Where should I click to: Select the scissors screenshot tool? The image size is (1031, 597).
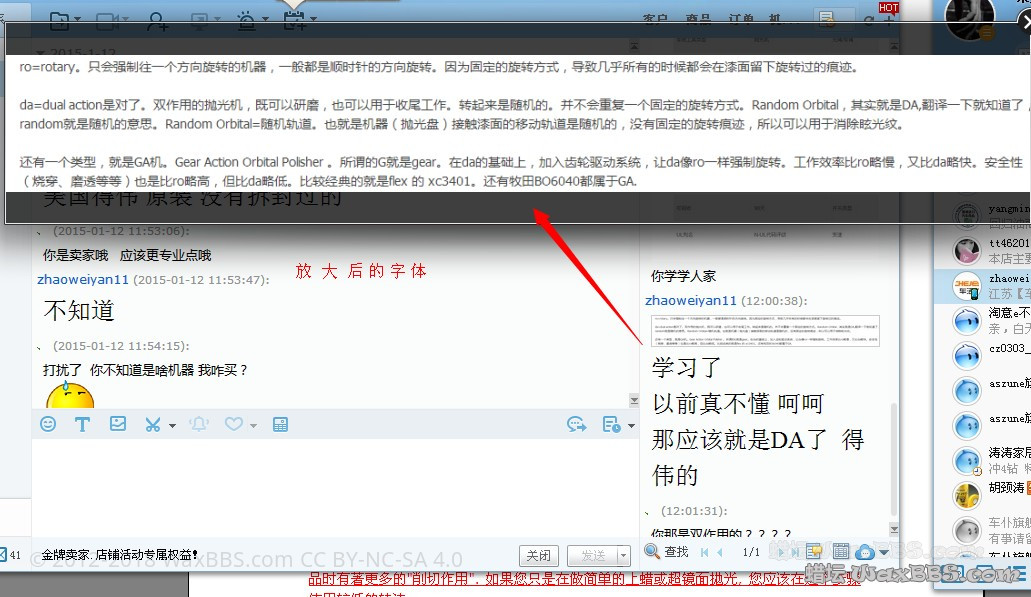pos(152,424)
